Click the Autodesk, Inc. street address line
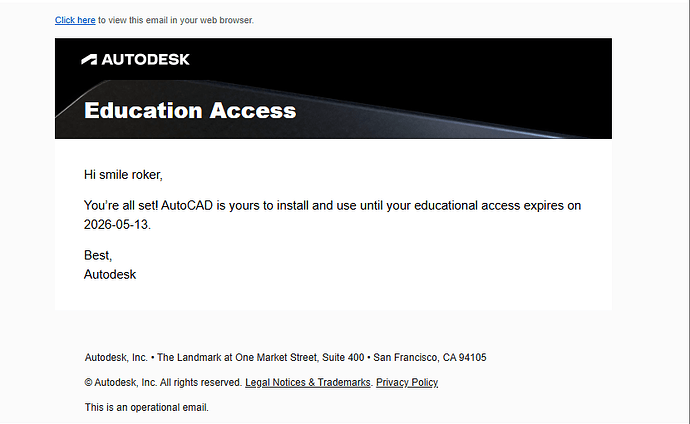This screenshot has height=424, width=690. [286, 358]
